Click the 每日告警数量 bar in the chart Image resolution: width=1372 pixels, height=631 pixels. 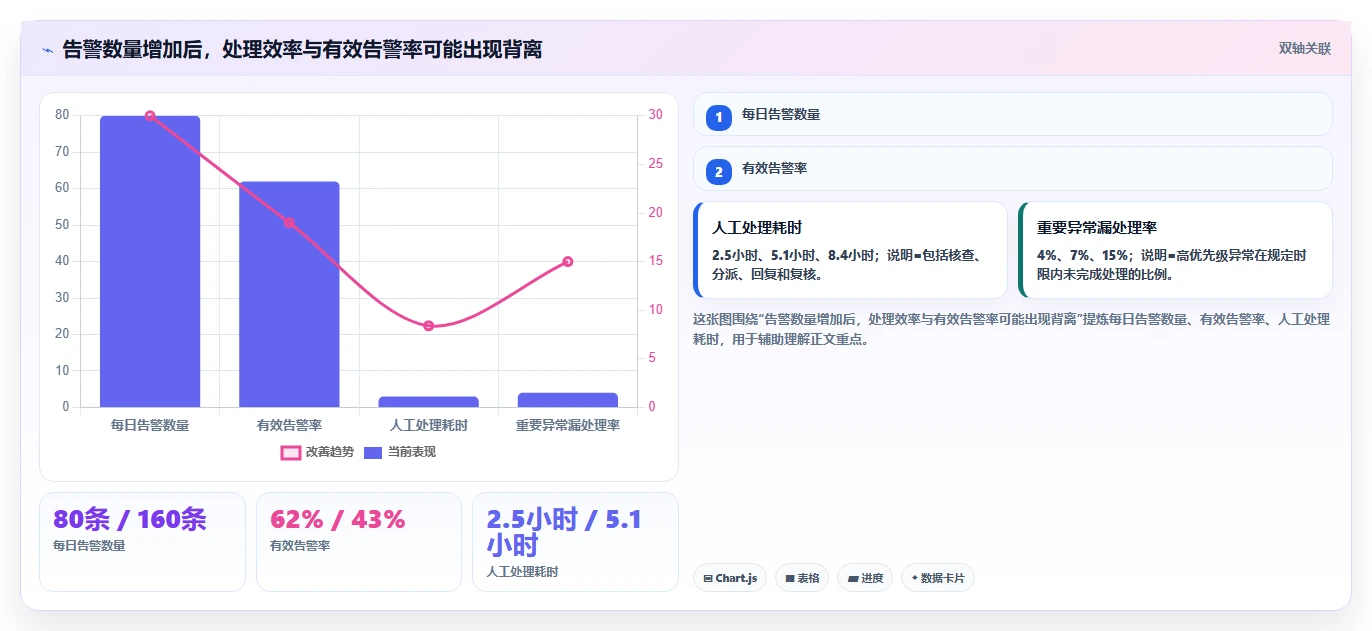pyautogui.click(x=150, y=261)
